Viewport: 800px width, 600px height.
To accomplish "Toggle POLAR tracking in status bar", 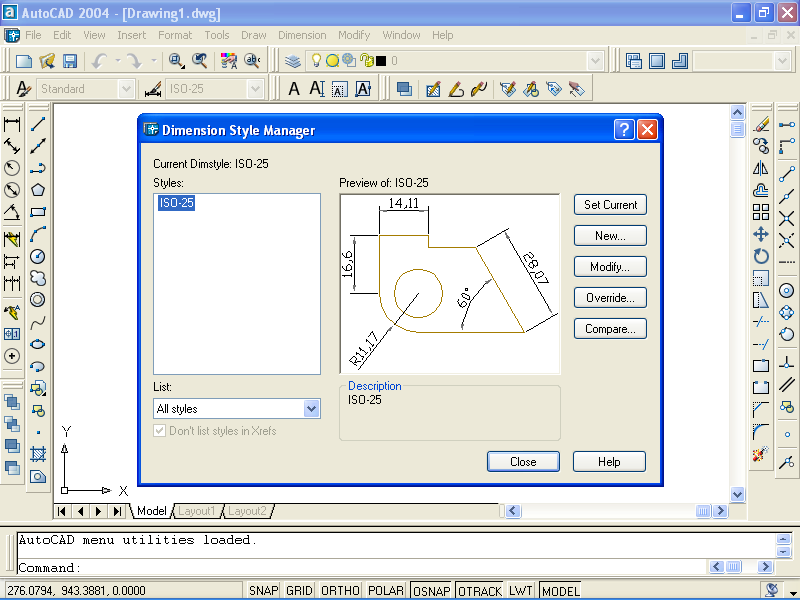I will tap(386, 590).
